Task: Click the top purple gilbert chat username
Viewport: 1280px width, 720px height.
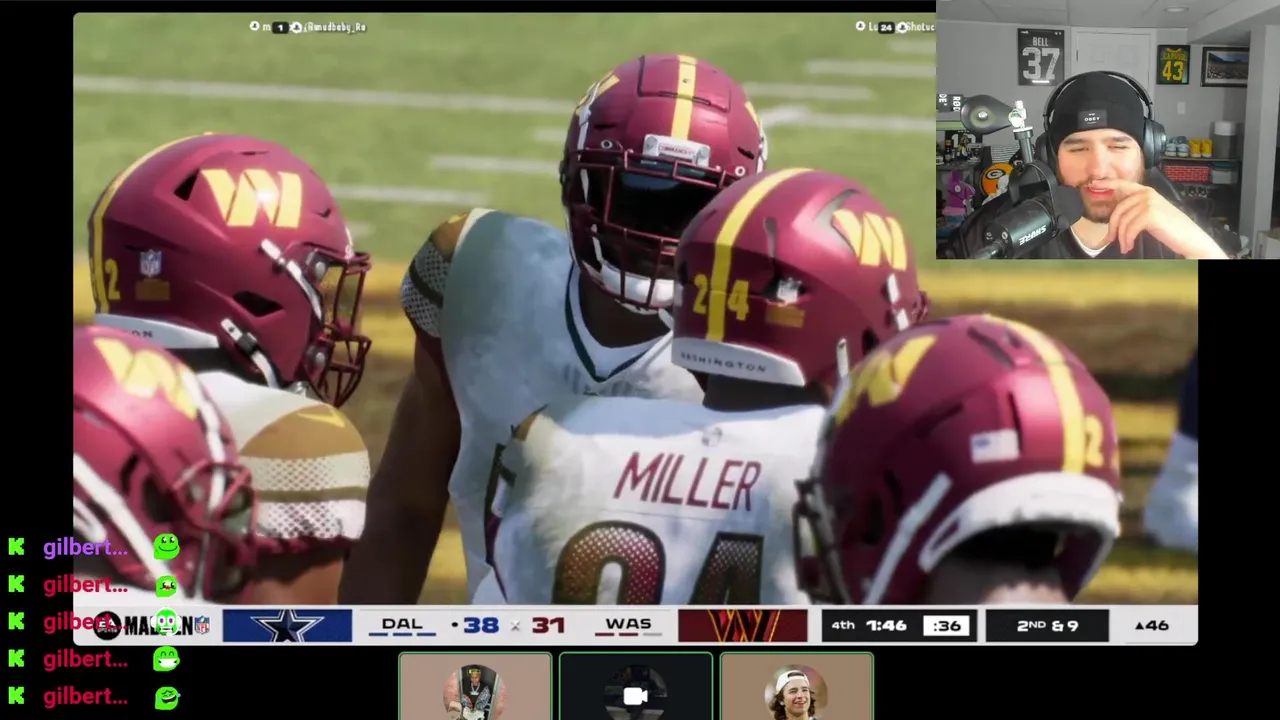Action: pos(85,547)
